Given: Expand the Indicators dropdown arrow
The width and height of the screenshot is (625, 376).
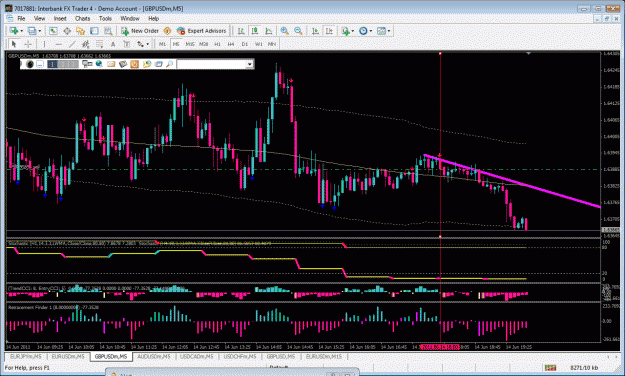Looking at the screenshot, I should click(353, 31).
